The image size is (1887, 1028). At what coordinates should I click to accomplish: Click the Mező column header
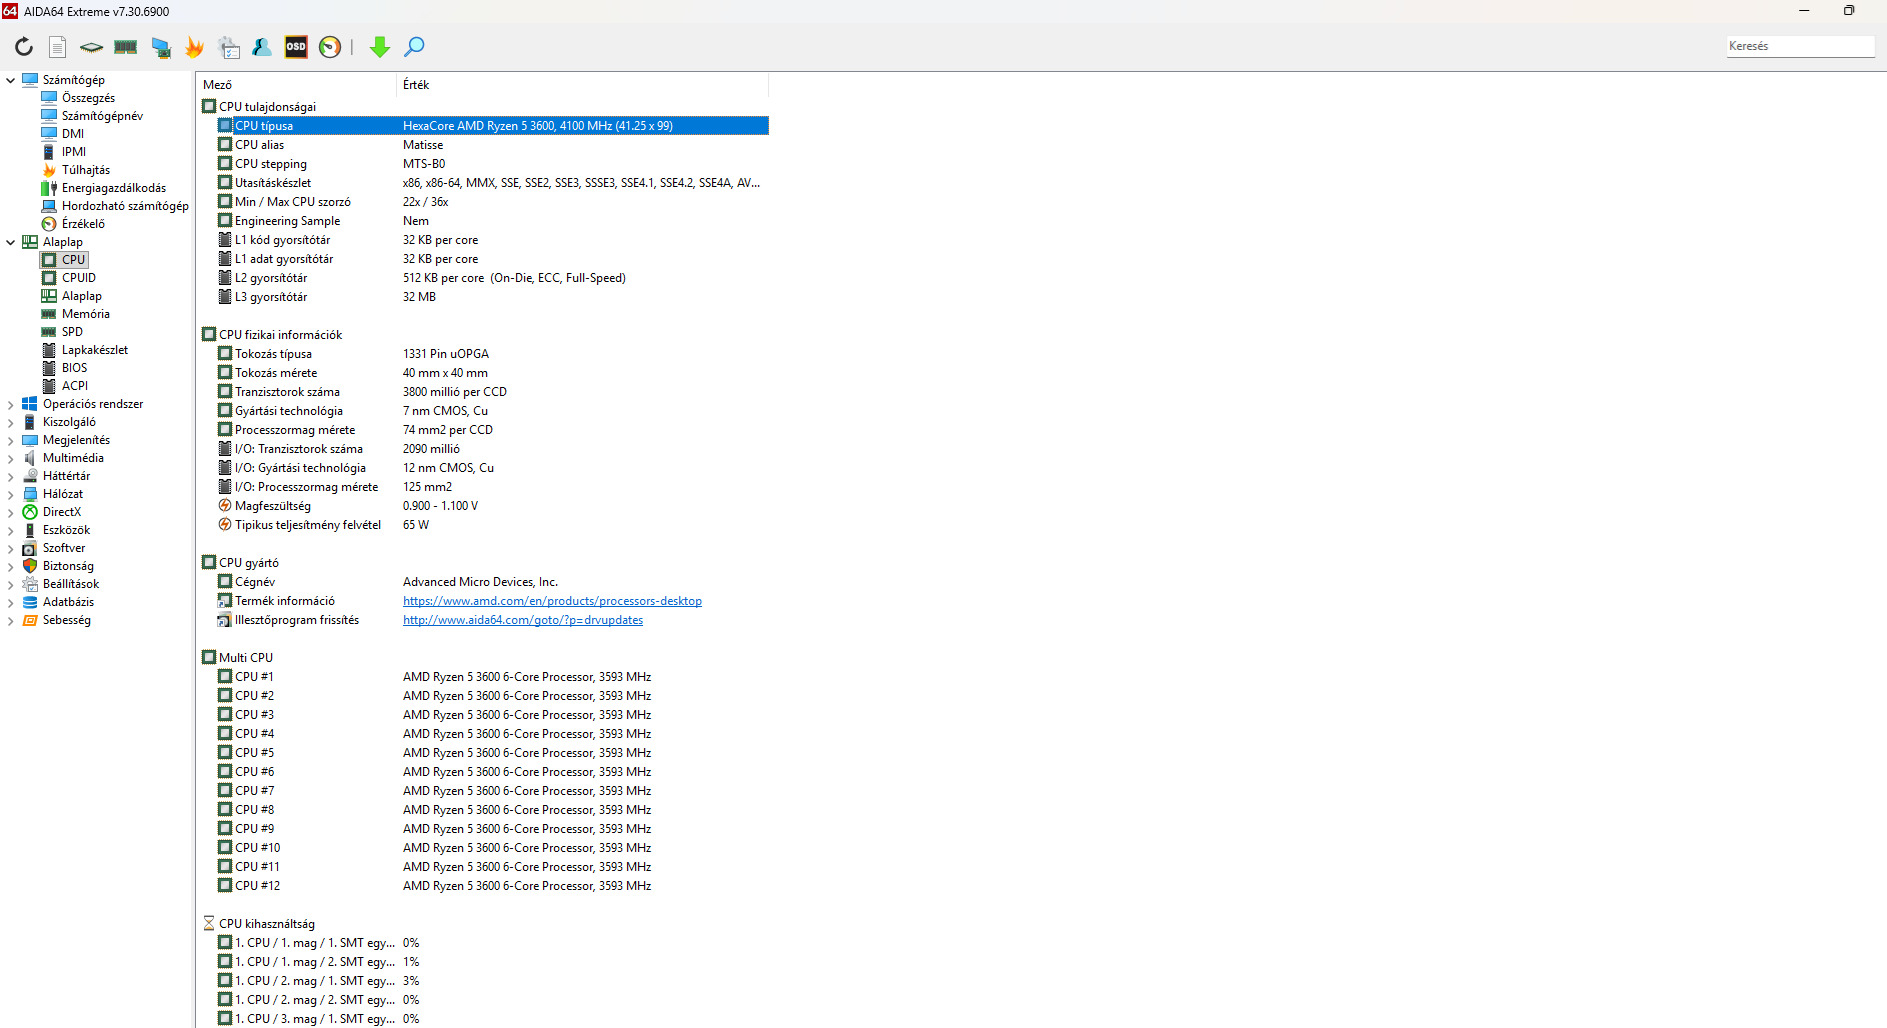click(297, 85)
